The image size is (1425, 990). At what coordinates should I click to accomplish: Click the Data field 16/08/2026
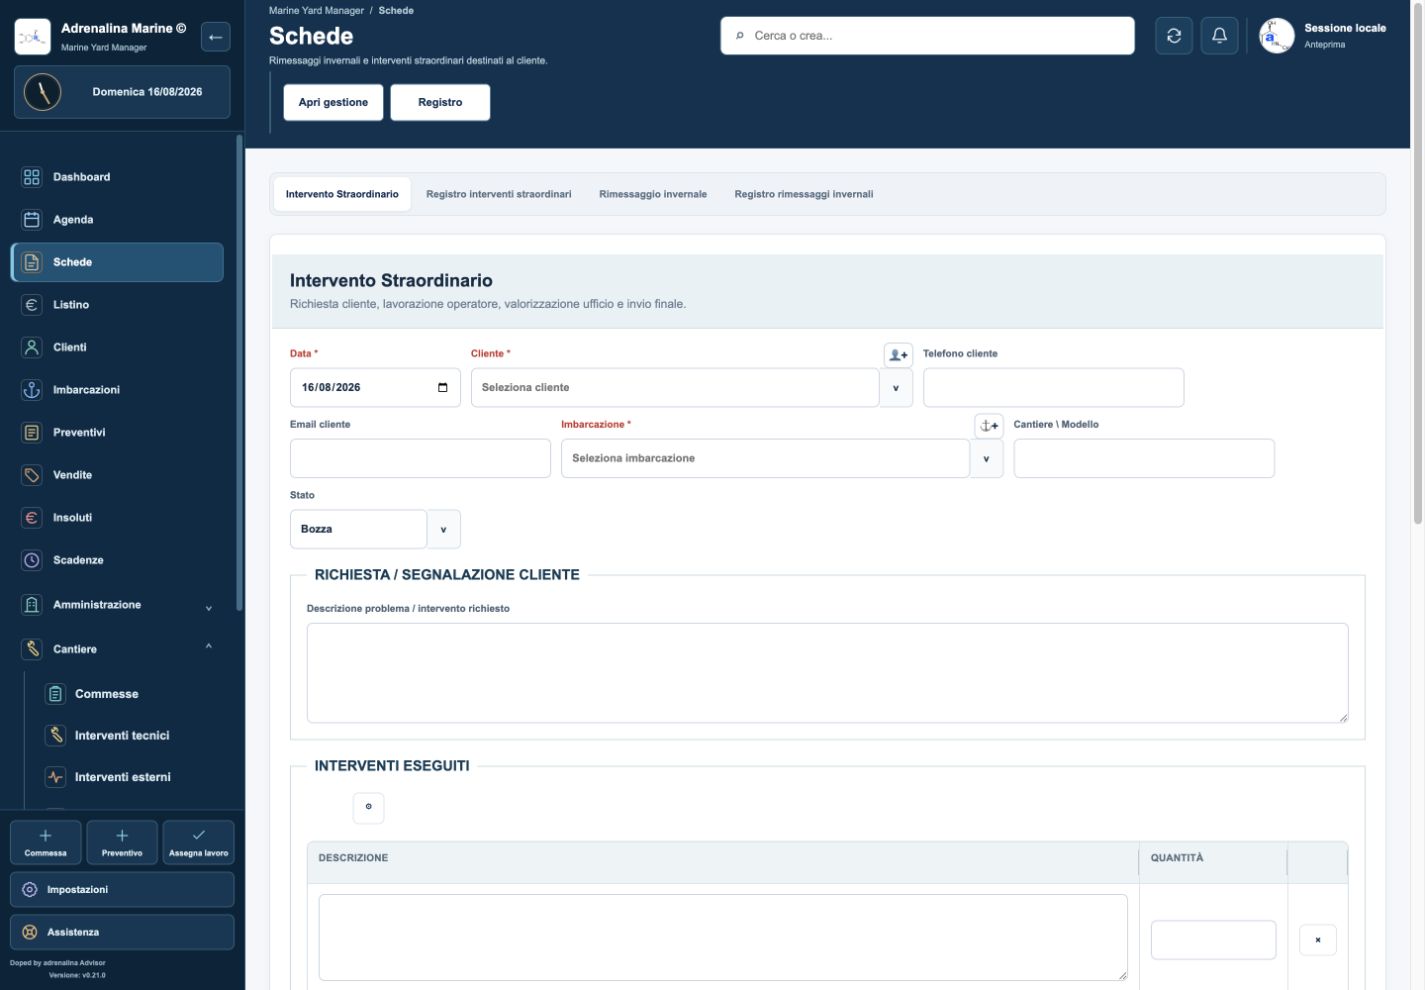pos(375,388)
